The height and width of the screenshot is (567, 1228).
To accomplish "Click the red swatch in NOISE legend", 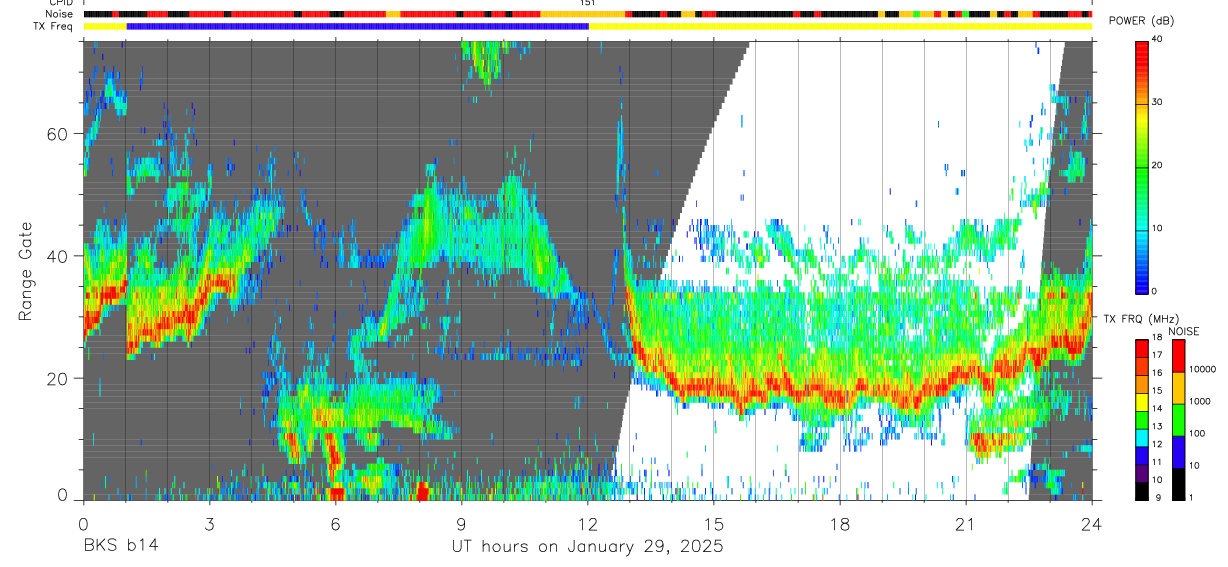I will [x=1178, y=355].
